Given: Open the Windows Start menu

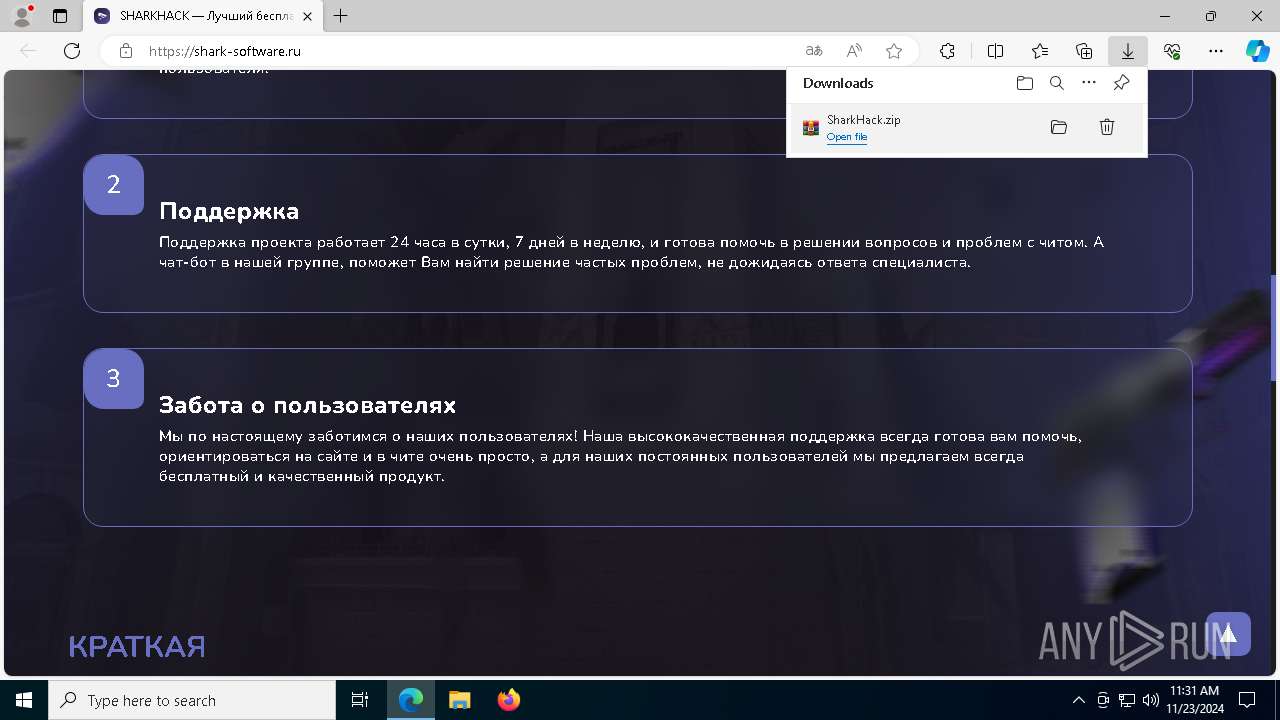Looking at the screenshot, I should [x=24, y=700].
